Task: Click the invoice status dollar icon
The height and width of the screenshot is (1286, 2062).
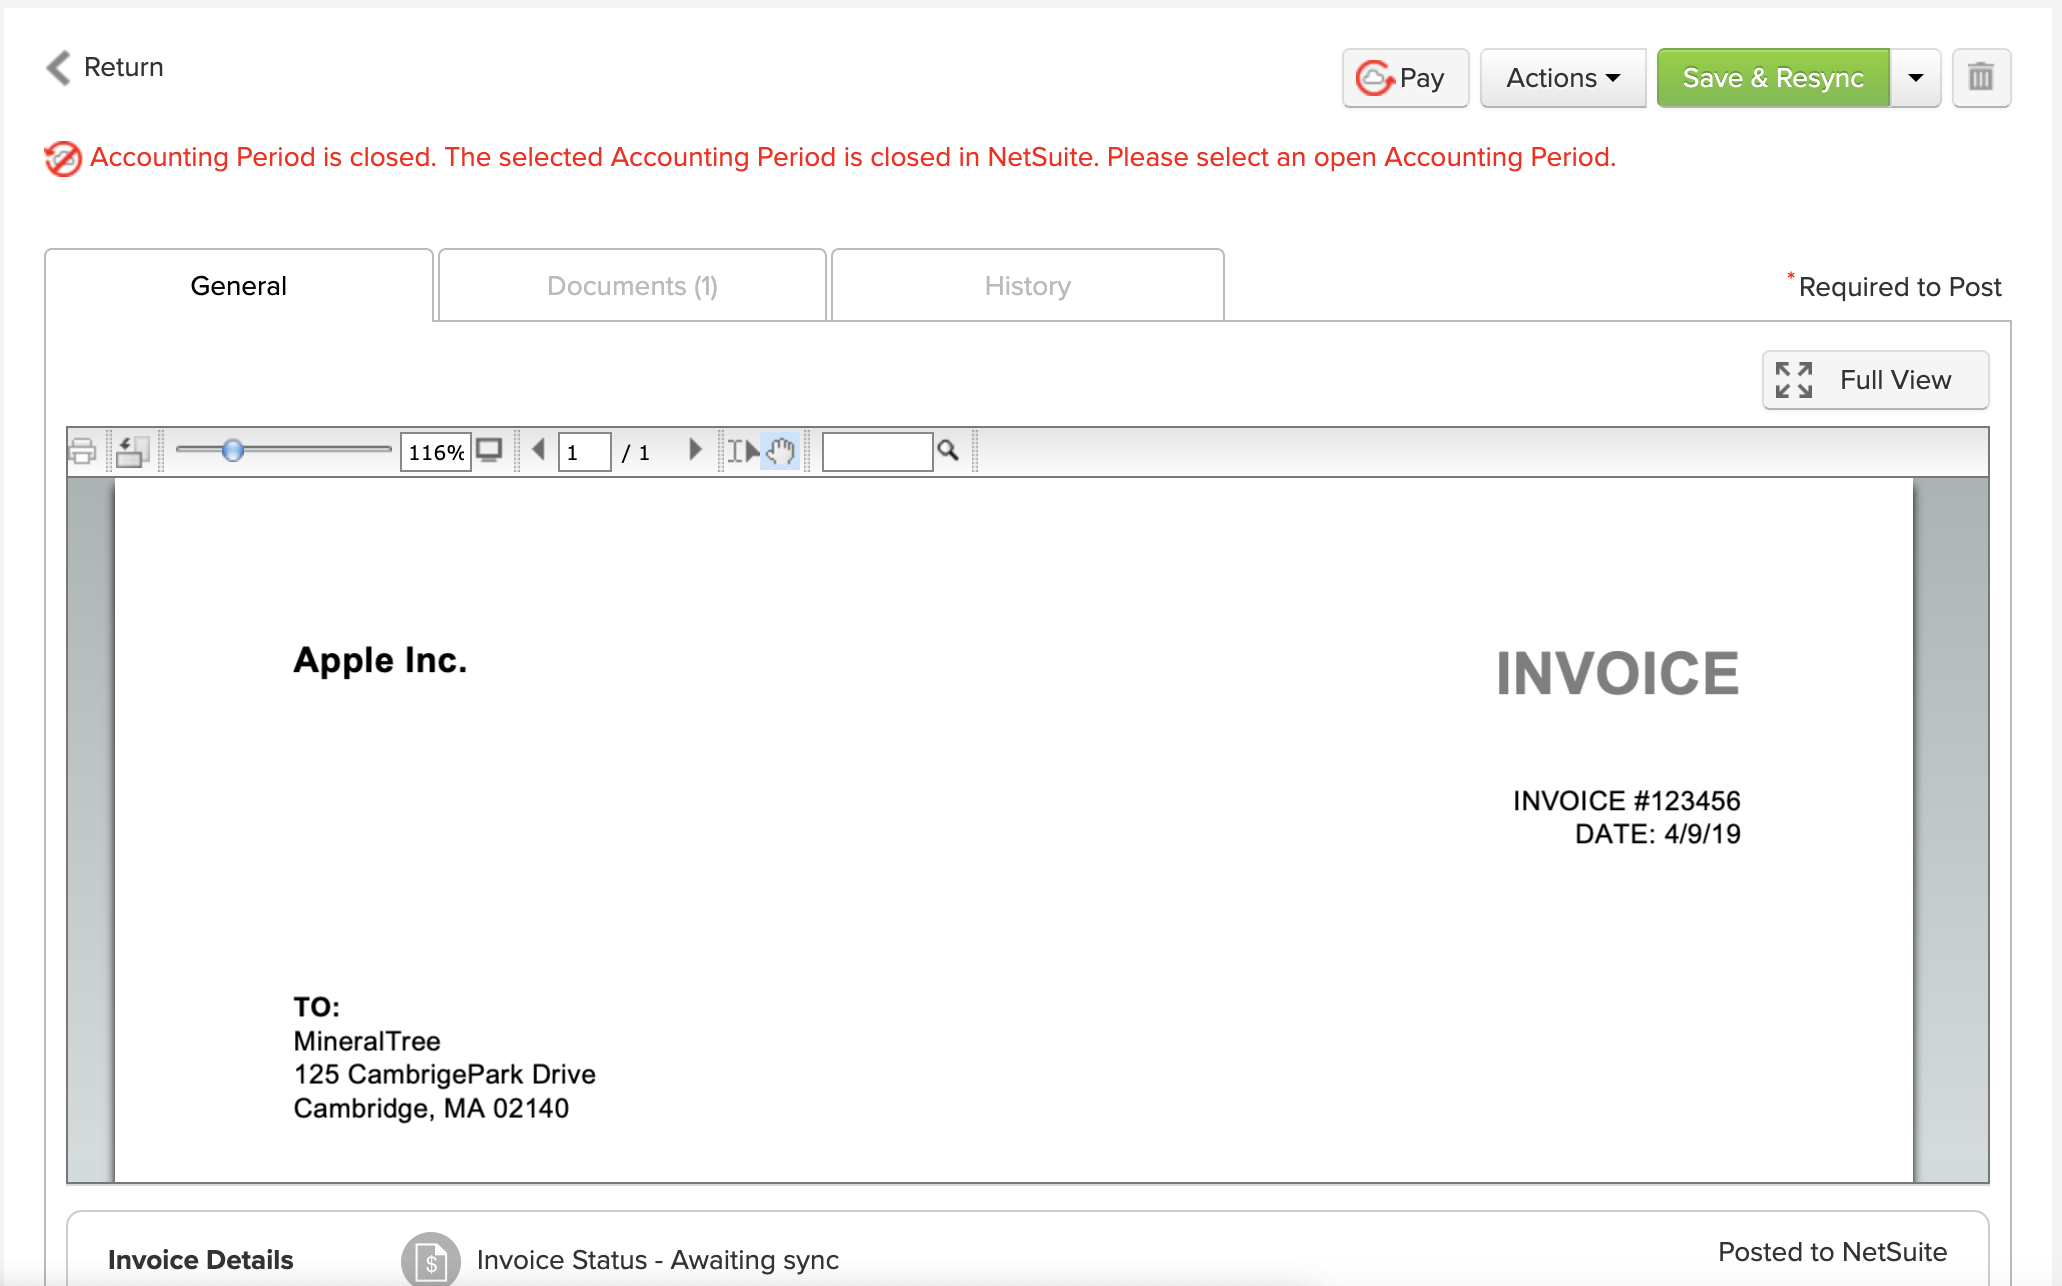Action: pos(431,1260)
